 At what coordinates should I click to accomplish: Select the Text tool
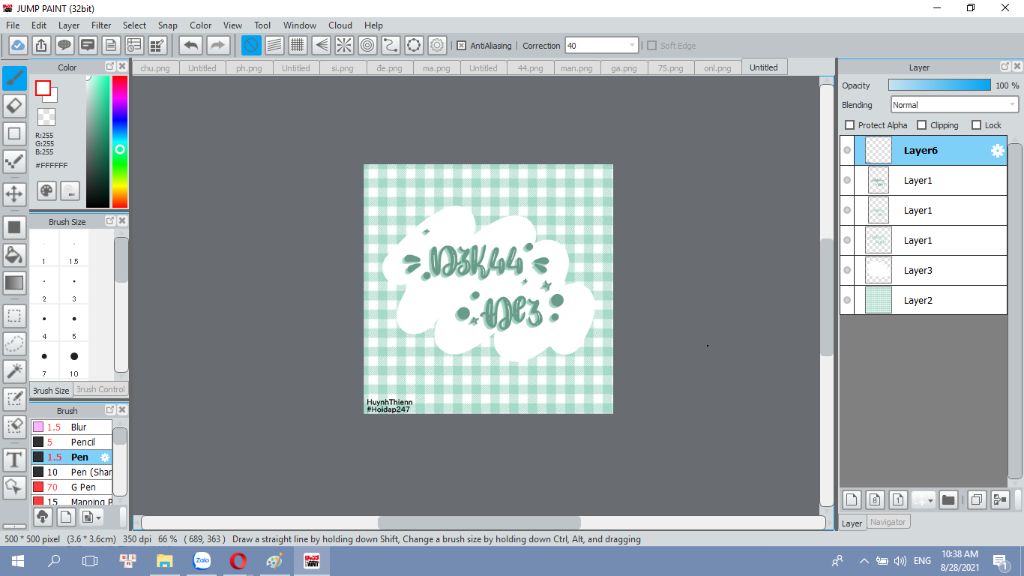coord(14,460)
